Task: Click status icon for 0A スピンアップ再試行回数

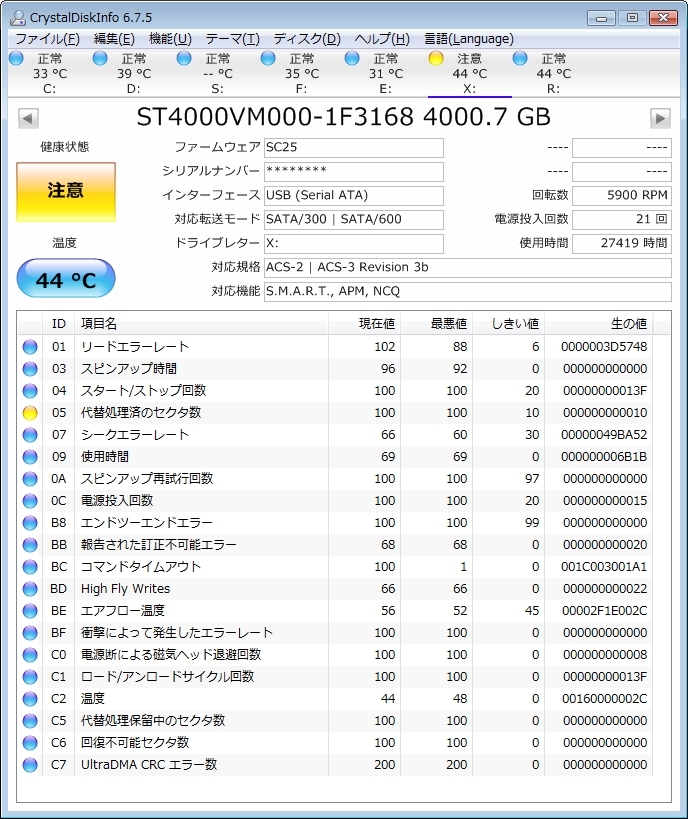Action: (x=30, y=478)
